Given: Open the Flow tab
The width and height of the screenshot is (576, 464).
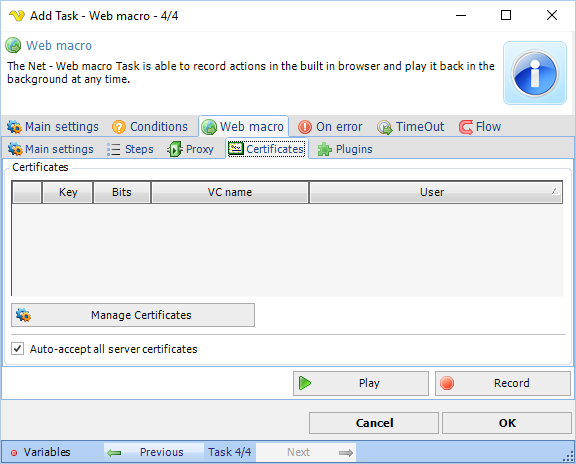Looking at the screenshot, I should pos(480,127).
